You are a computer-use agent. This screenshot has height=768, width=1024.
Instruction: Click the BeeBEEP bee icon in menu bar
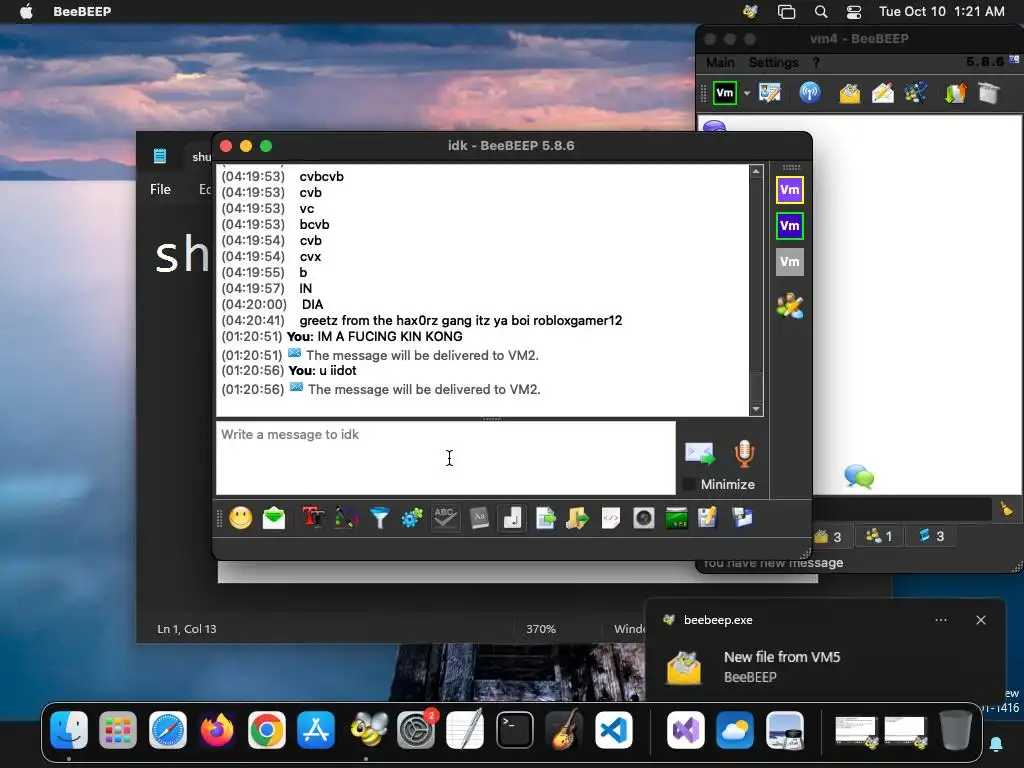click(x=750, y=11)
